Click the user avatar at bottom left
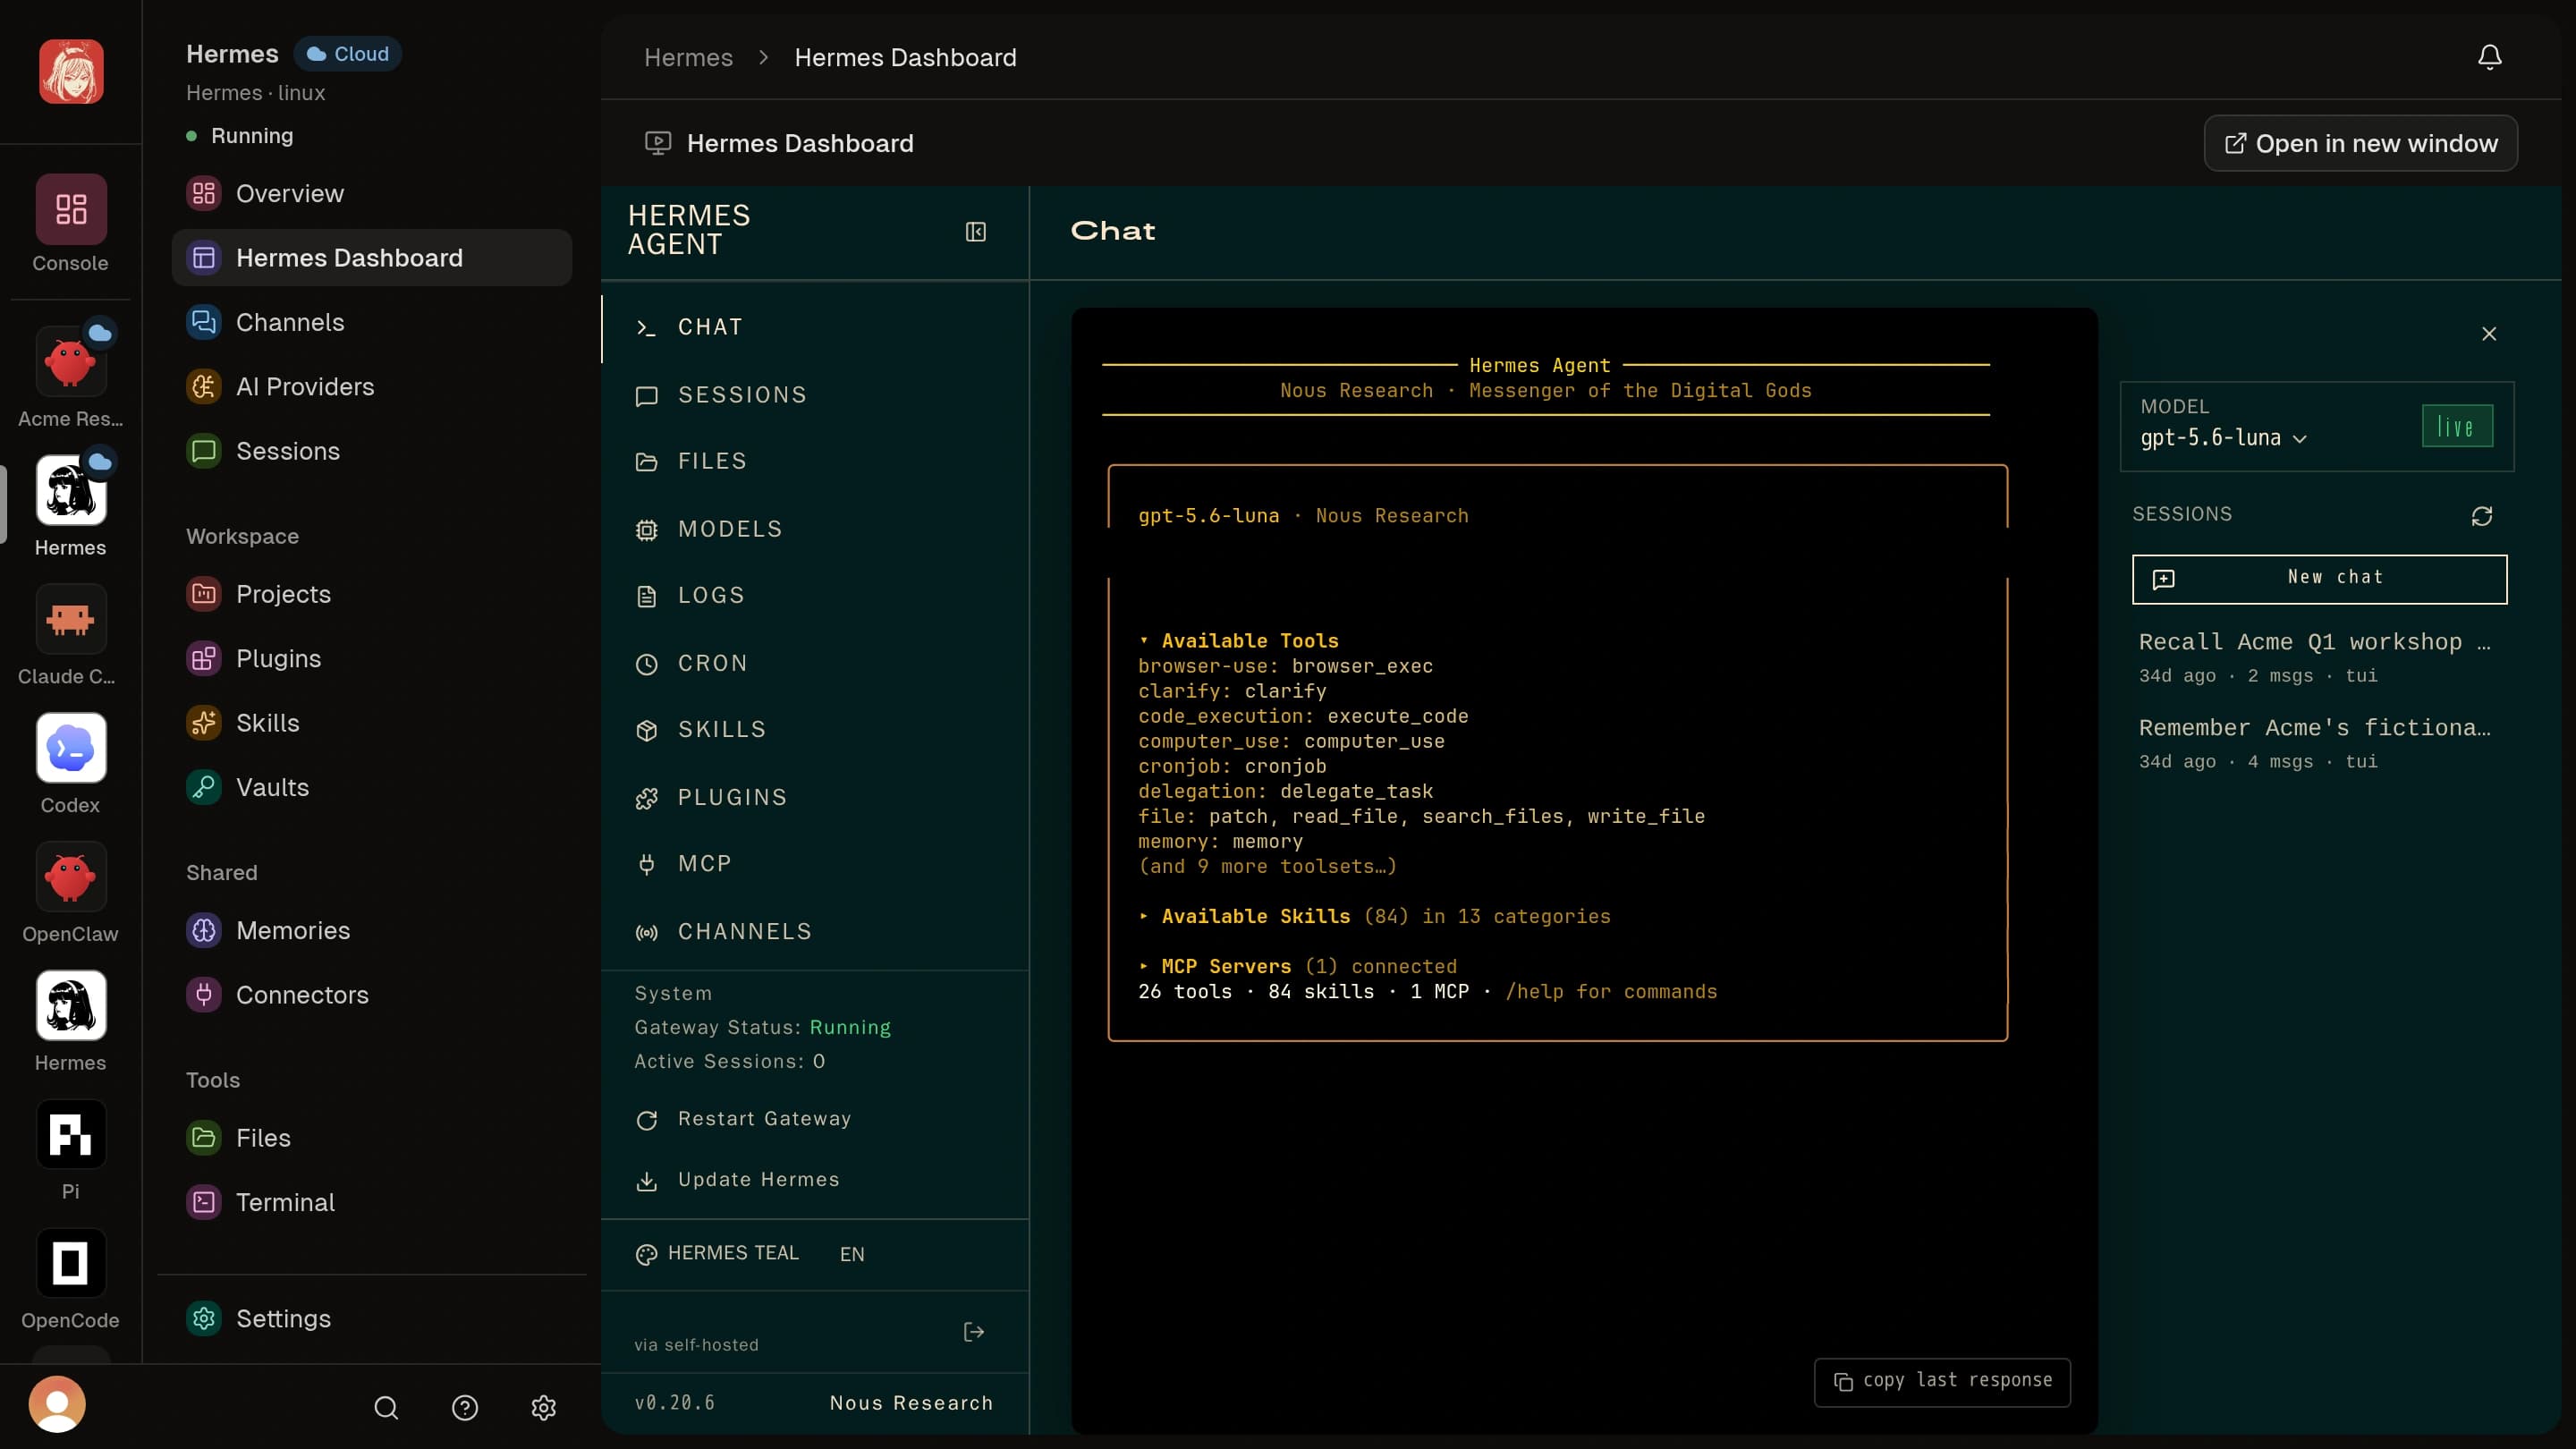 pos(57,1405)
